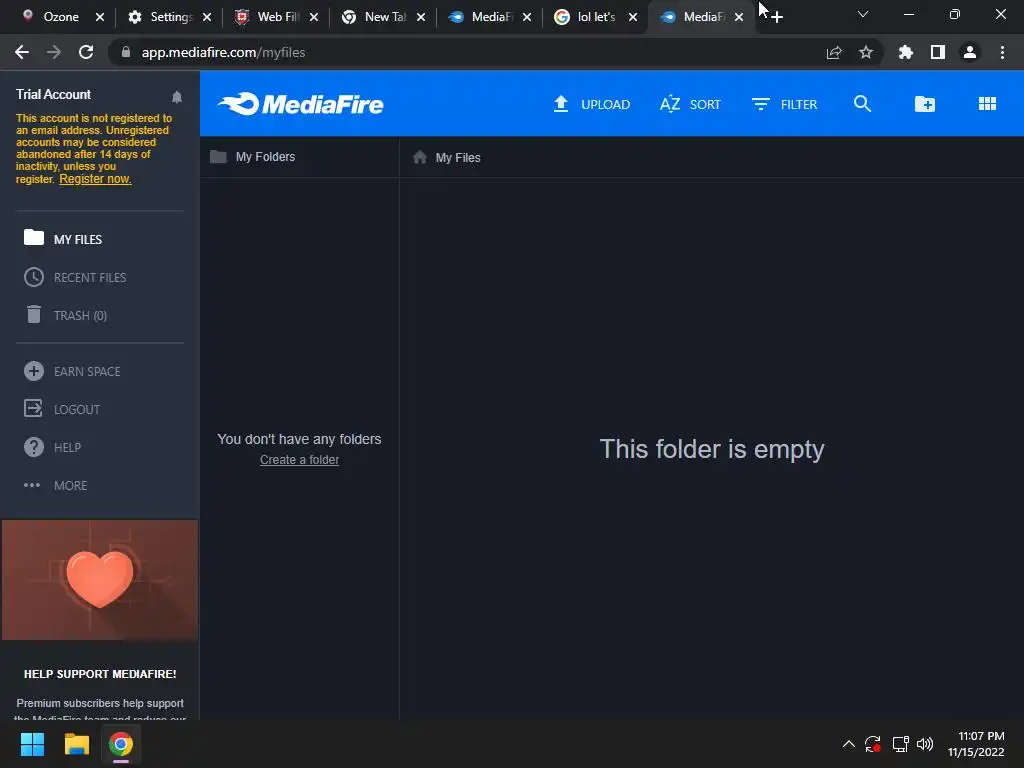Switch to grid view icon
Image resolution: width=1024 pixels, height=768 pixels.
987,103
